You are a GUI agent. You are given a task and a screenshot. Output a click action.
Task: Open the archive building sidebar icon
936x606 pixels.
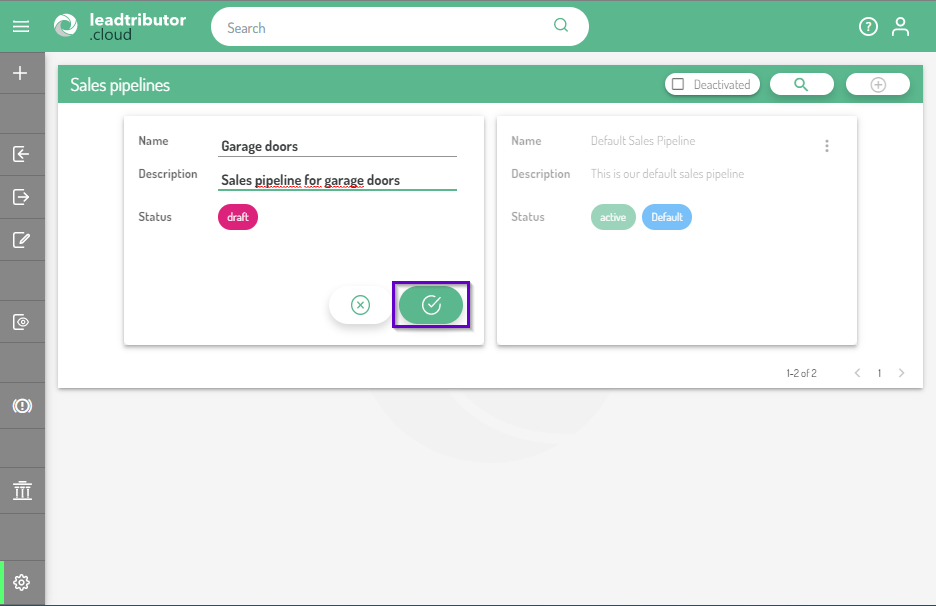coord(21,491)
